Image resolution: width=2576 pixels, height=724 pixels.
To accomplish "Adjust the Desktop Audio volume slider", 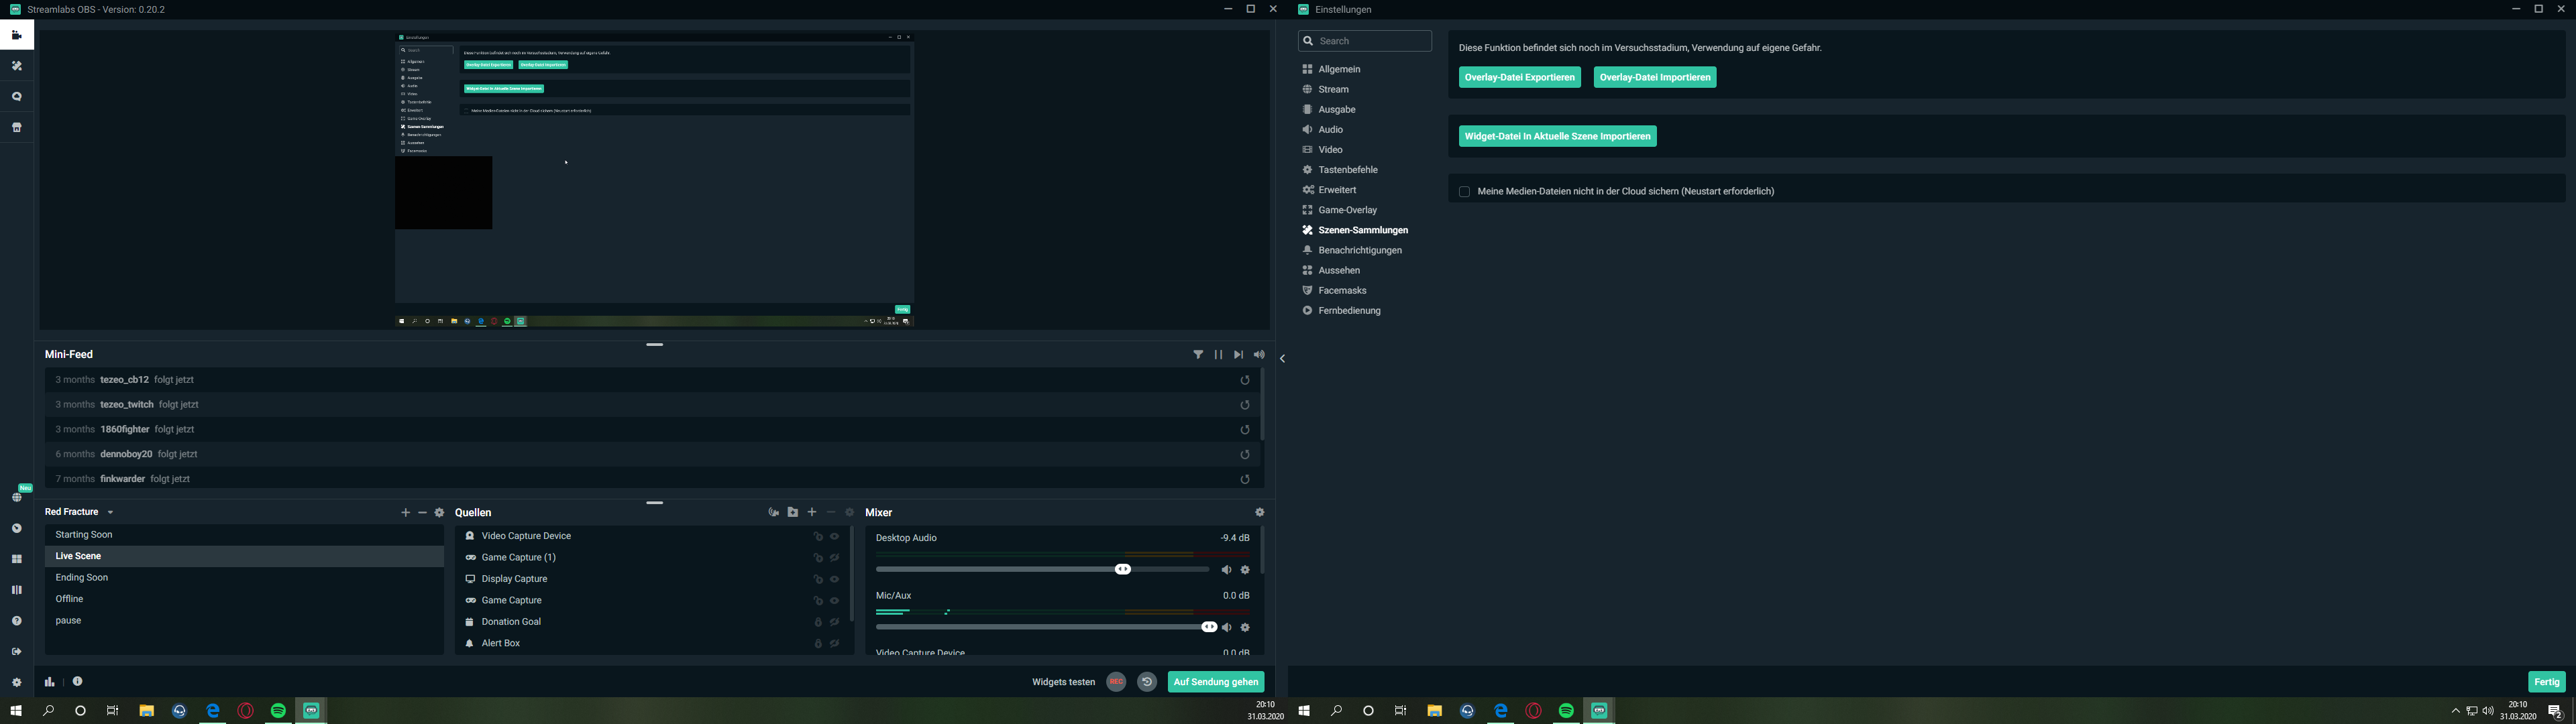I will 1123,570.
